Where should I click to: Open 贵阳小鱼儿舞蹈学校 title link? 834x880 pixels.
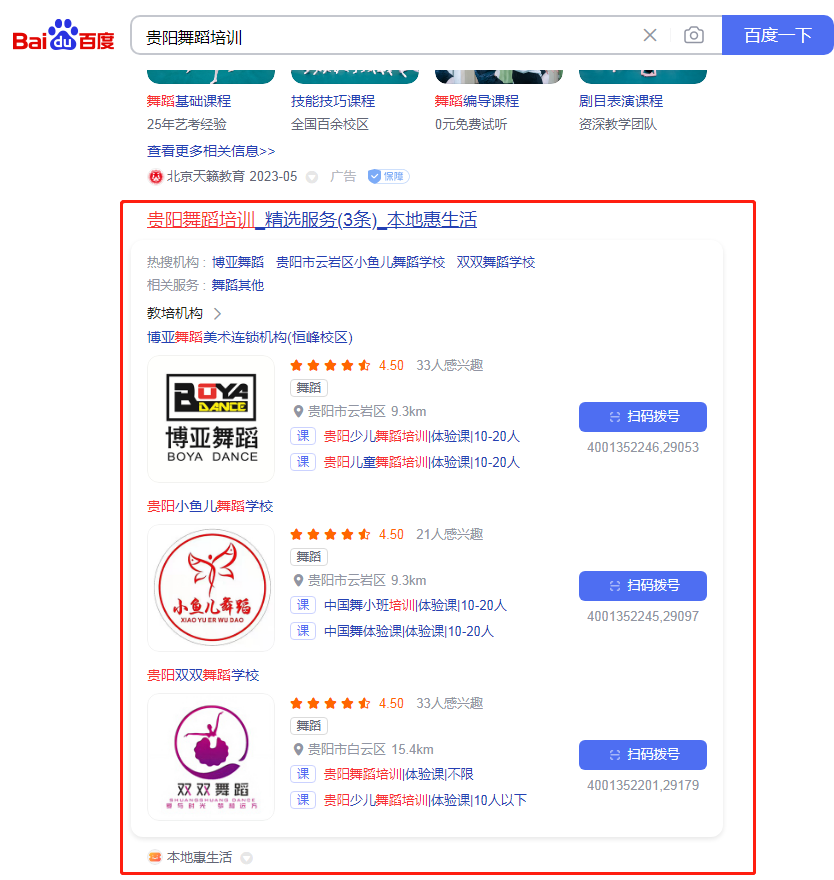[x=210, y=506]
